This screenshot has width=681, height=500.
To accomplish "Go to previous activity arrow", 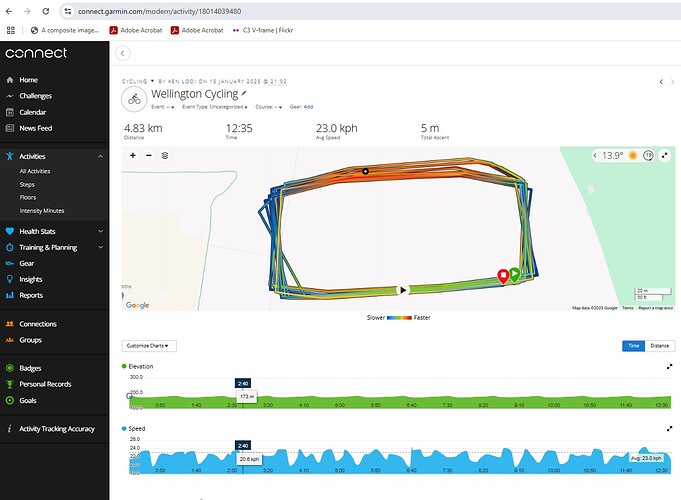I will pos(661,82).
